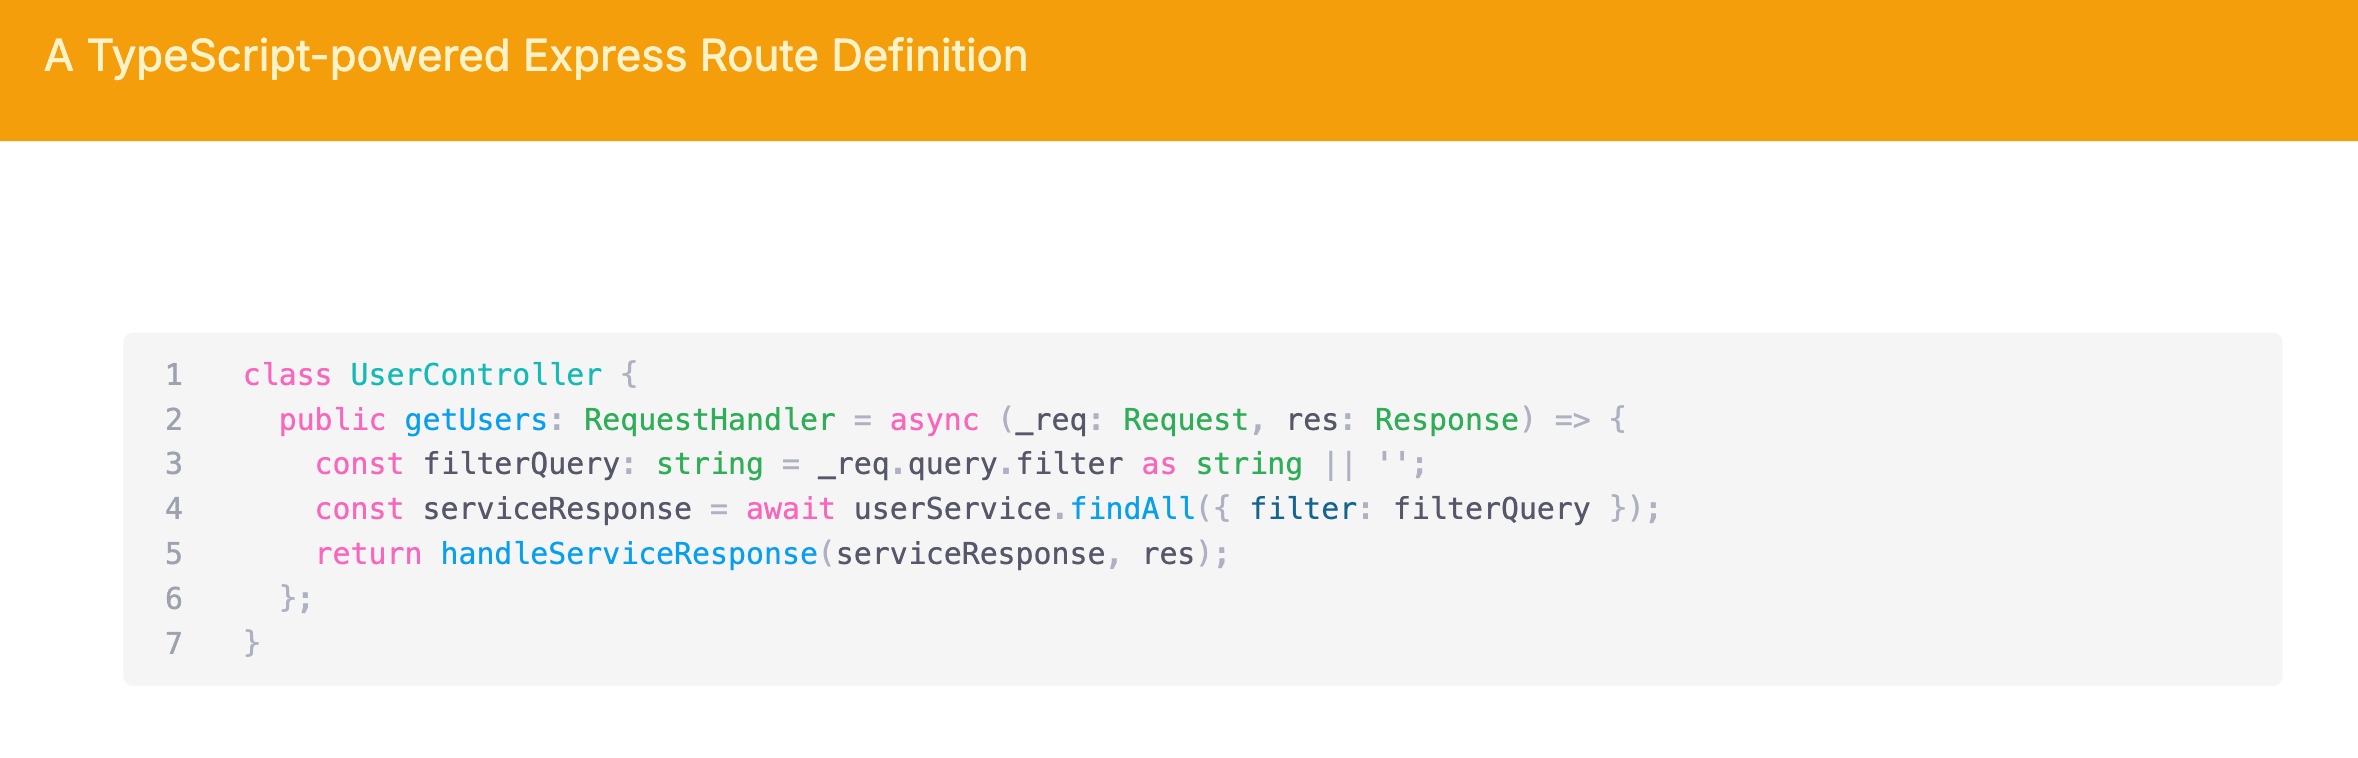
Task: Click the arrow '=>' operator on line 2
Action: coord(1572,420)
